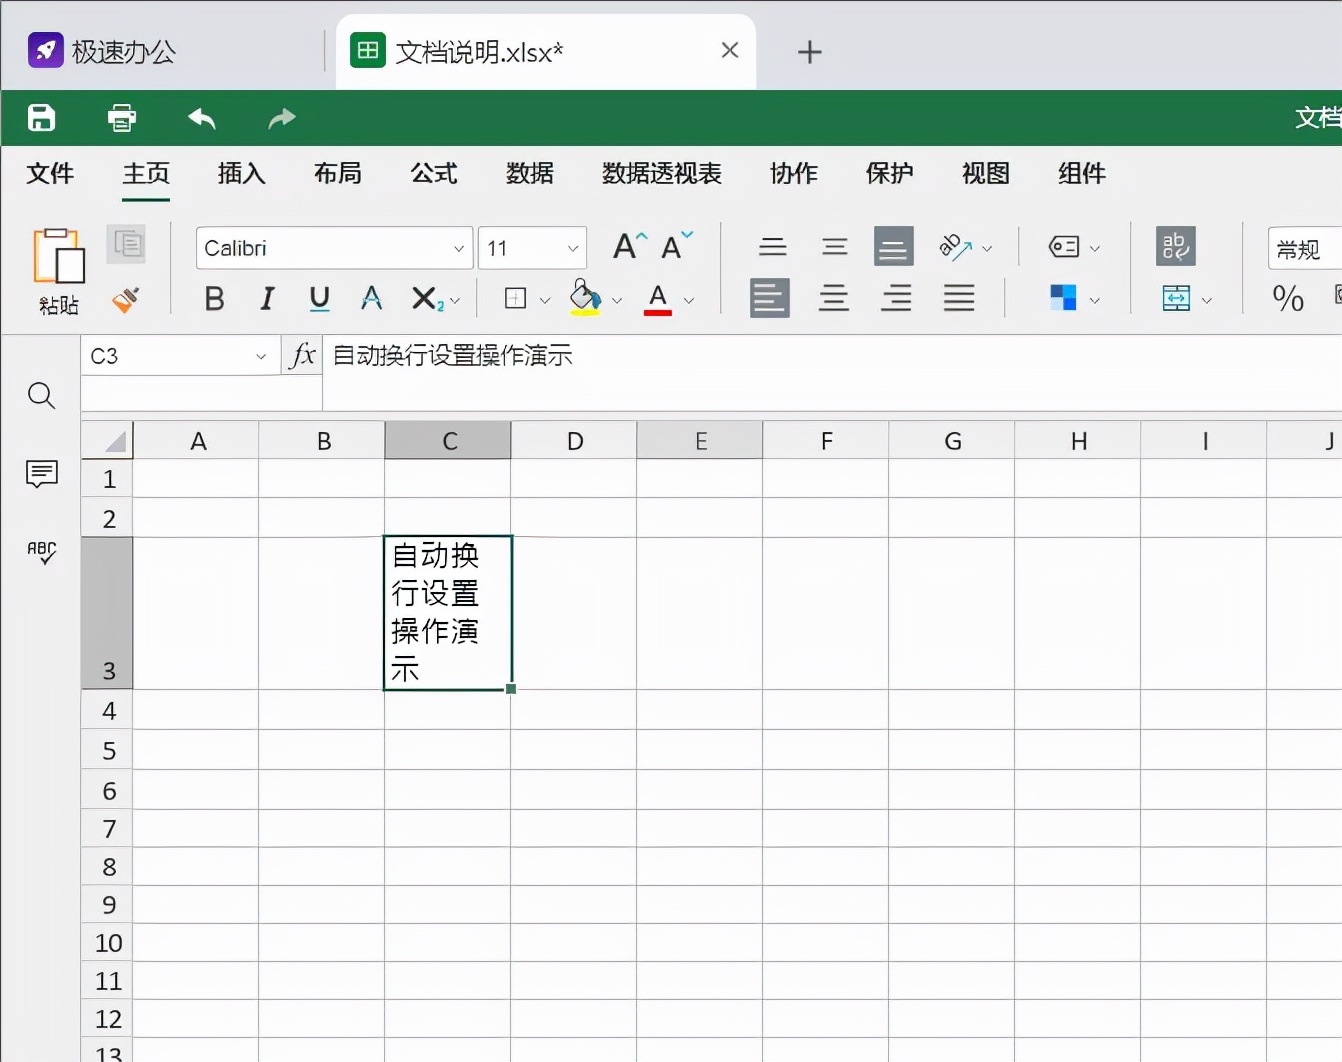Open the spell check tool in sidebar
The image size is (1342, 1062).
coord(41,552)
